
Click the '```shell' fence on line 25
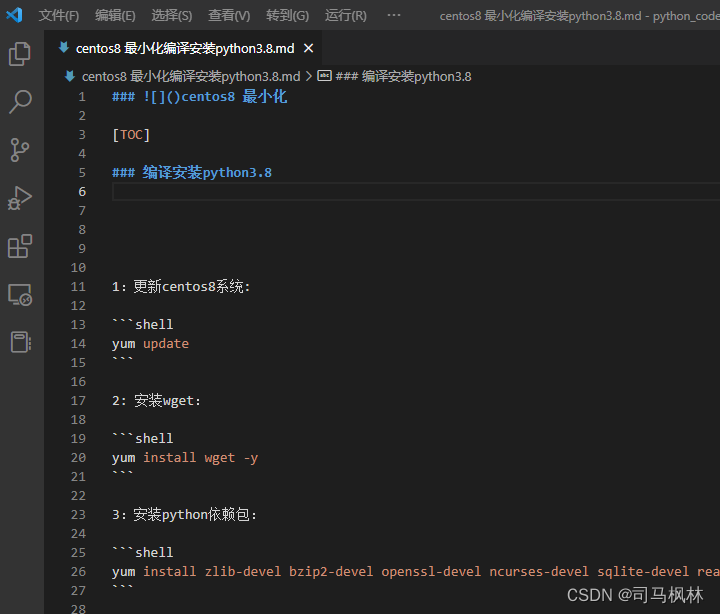[x=143, y=552]
